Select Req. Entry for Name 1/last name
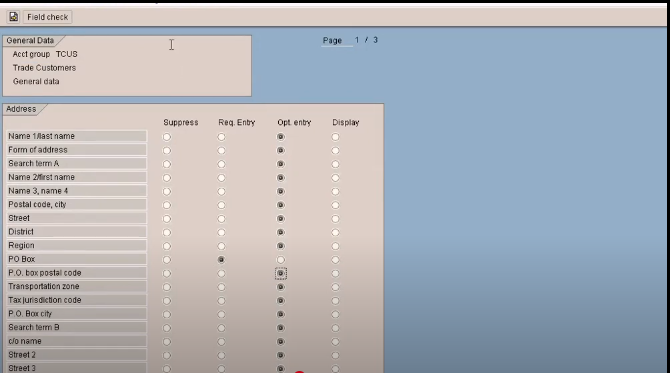 click(x=221, y=137)
